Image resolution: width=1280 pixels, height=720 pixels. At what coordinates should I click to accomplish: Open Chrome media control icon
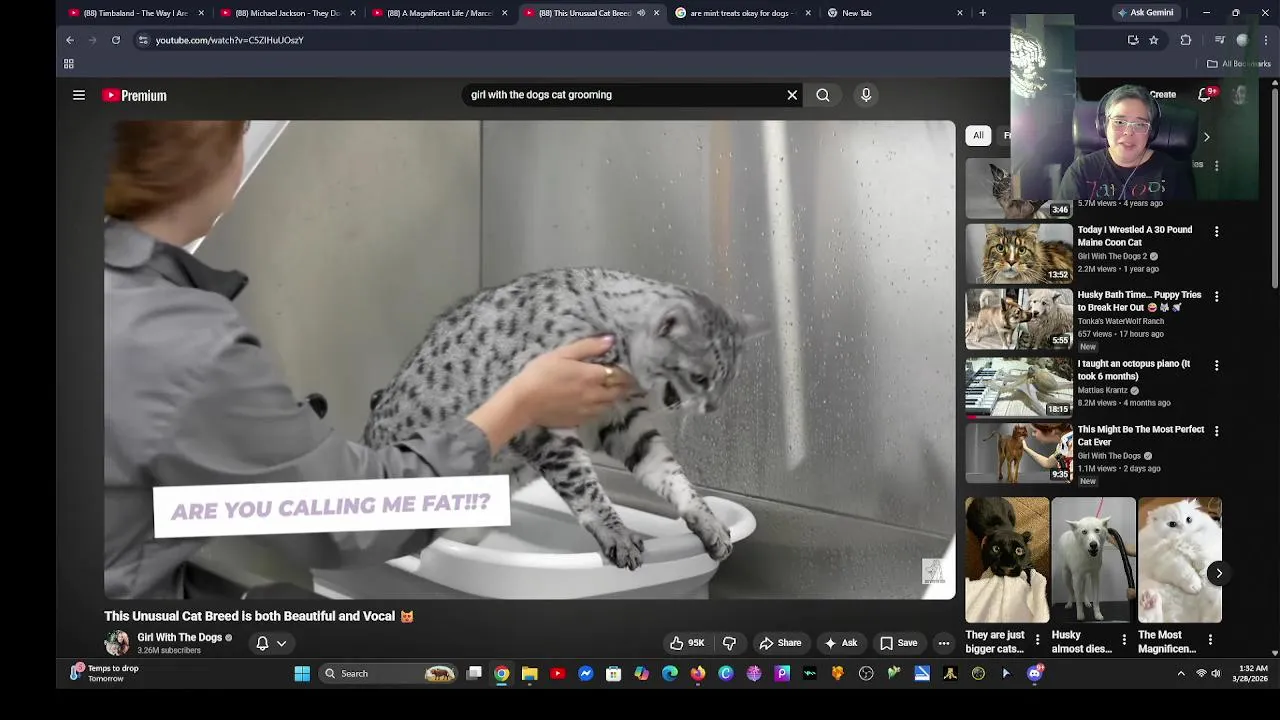pyautogui.click(x=1219, y=40)
